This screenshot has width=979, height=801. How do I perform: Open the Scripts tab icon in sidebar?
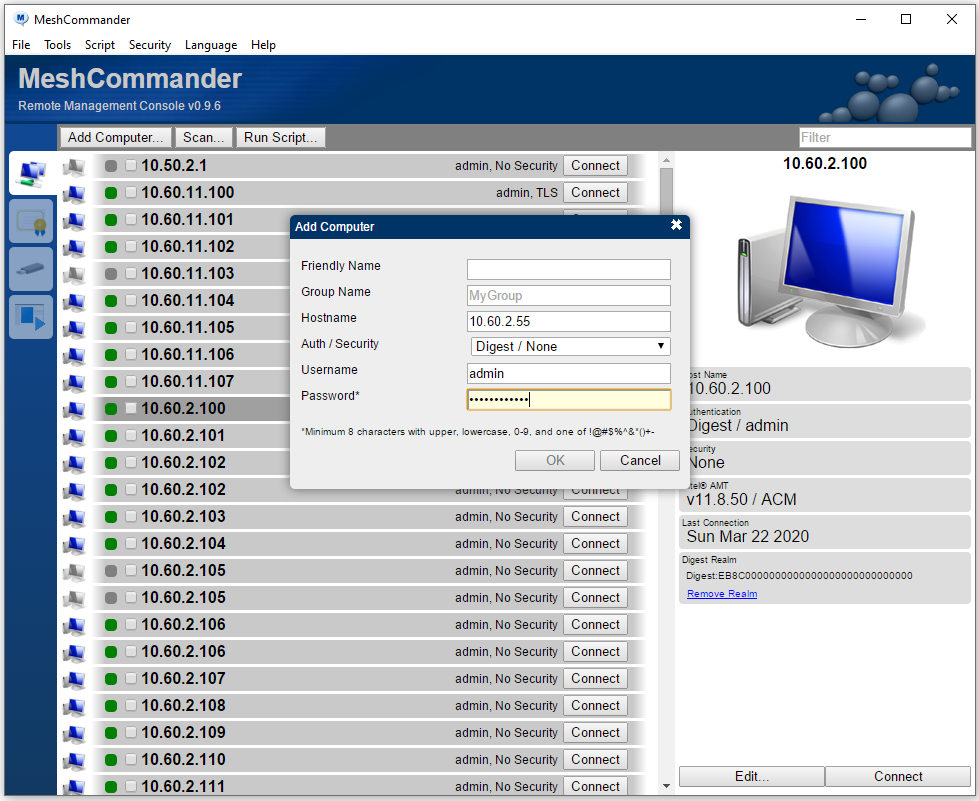coord(31,317)
